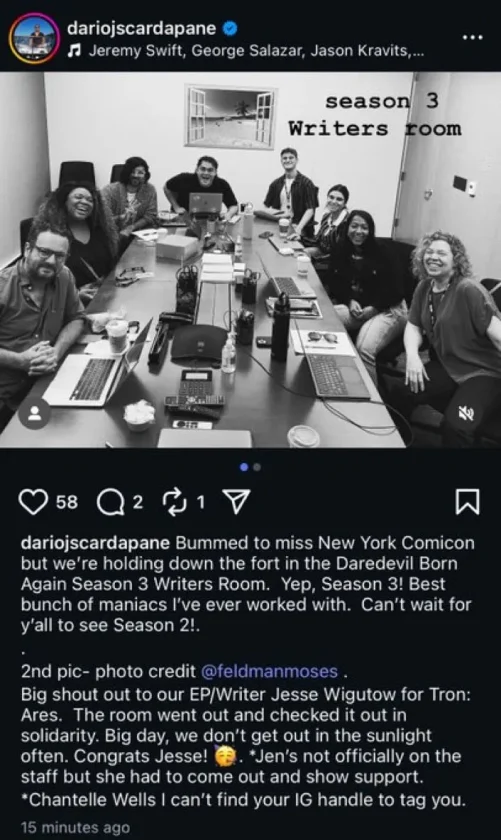The image size is (501, 840).
Task: Click the blue verified badge
Action: 229,28
